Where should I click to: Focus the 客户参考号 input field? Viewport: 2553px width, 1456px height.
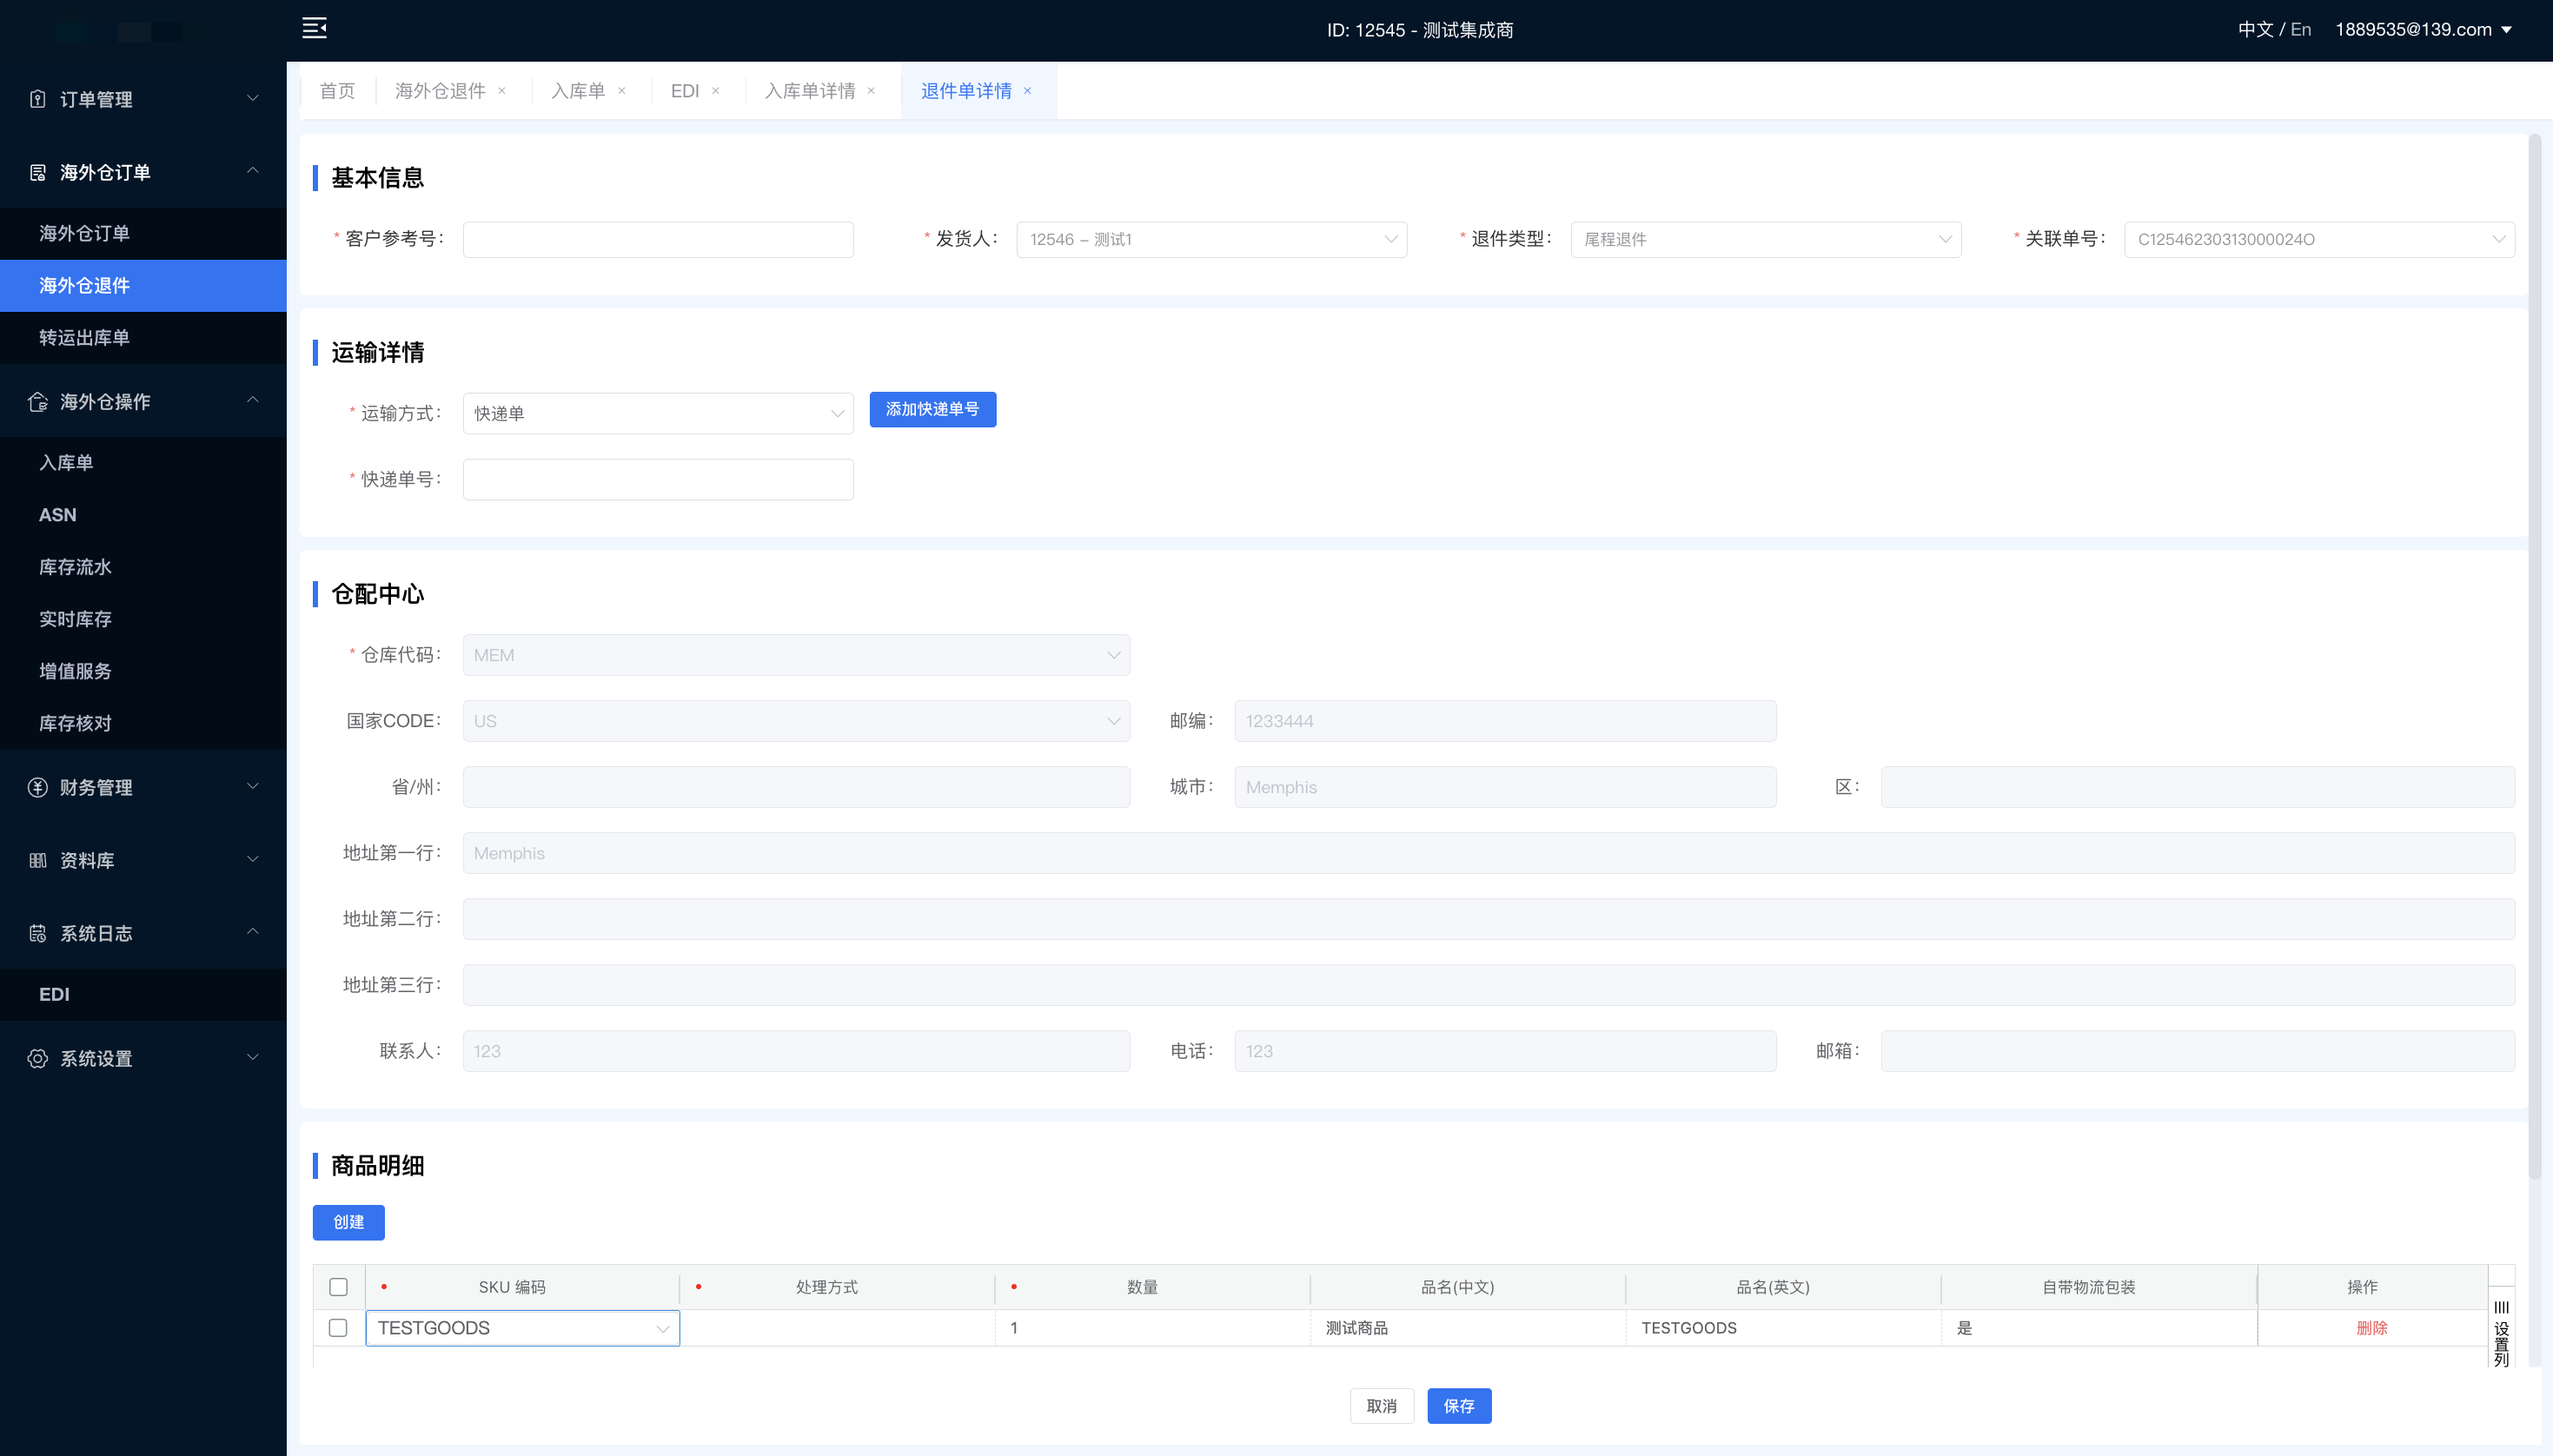click(x=658, y=239)
